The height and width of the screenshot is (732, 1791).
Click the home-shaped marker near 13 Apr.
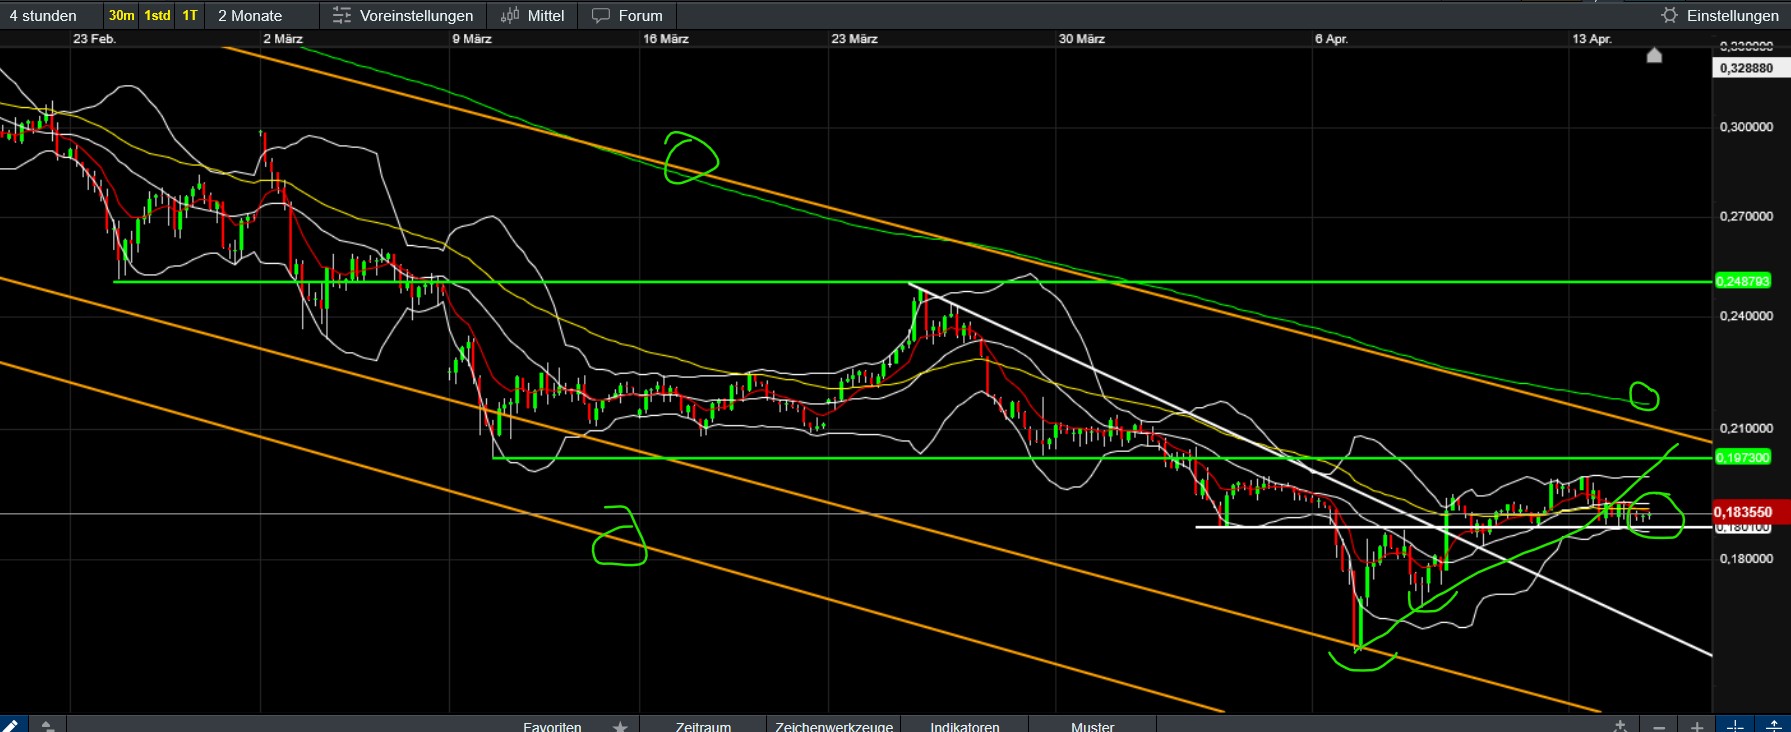pos(1654,55)
